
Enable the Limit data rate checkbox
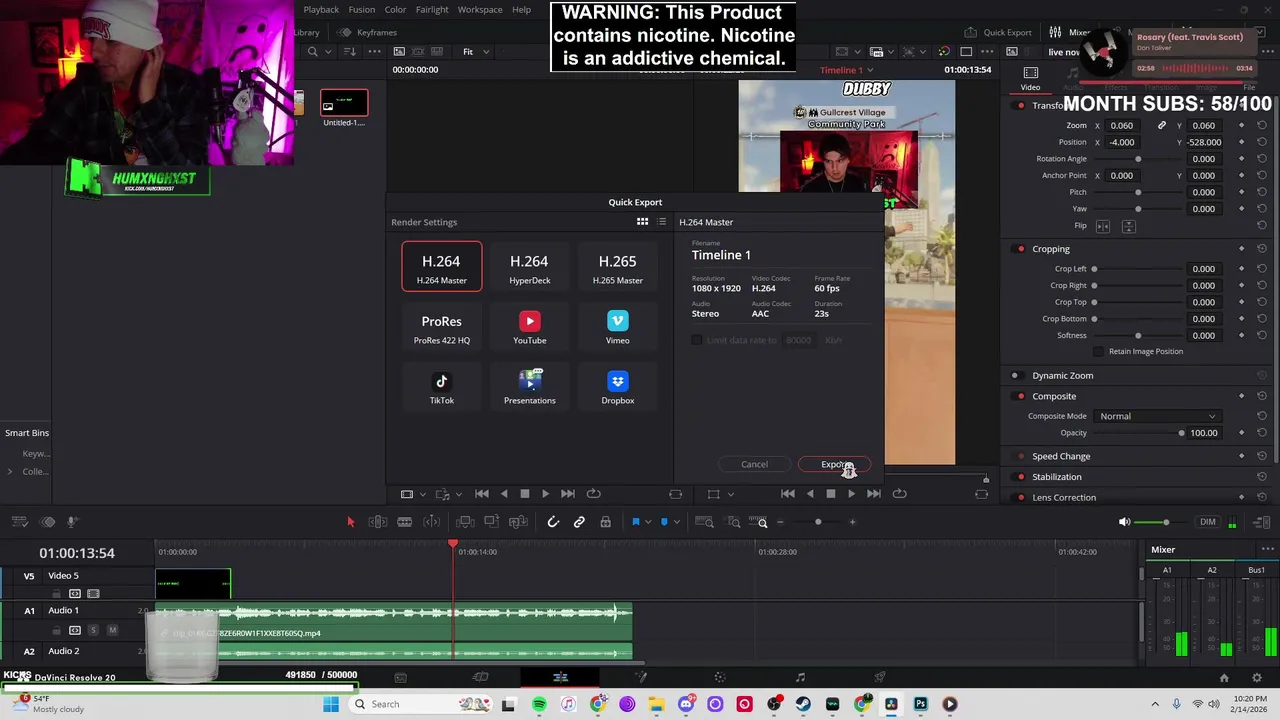click(697, 340)
